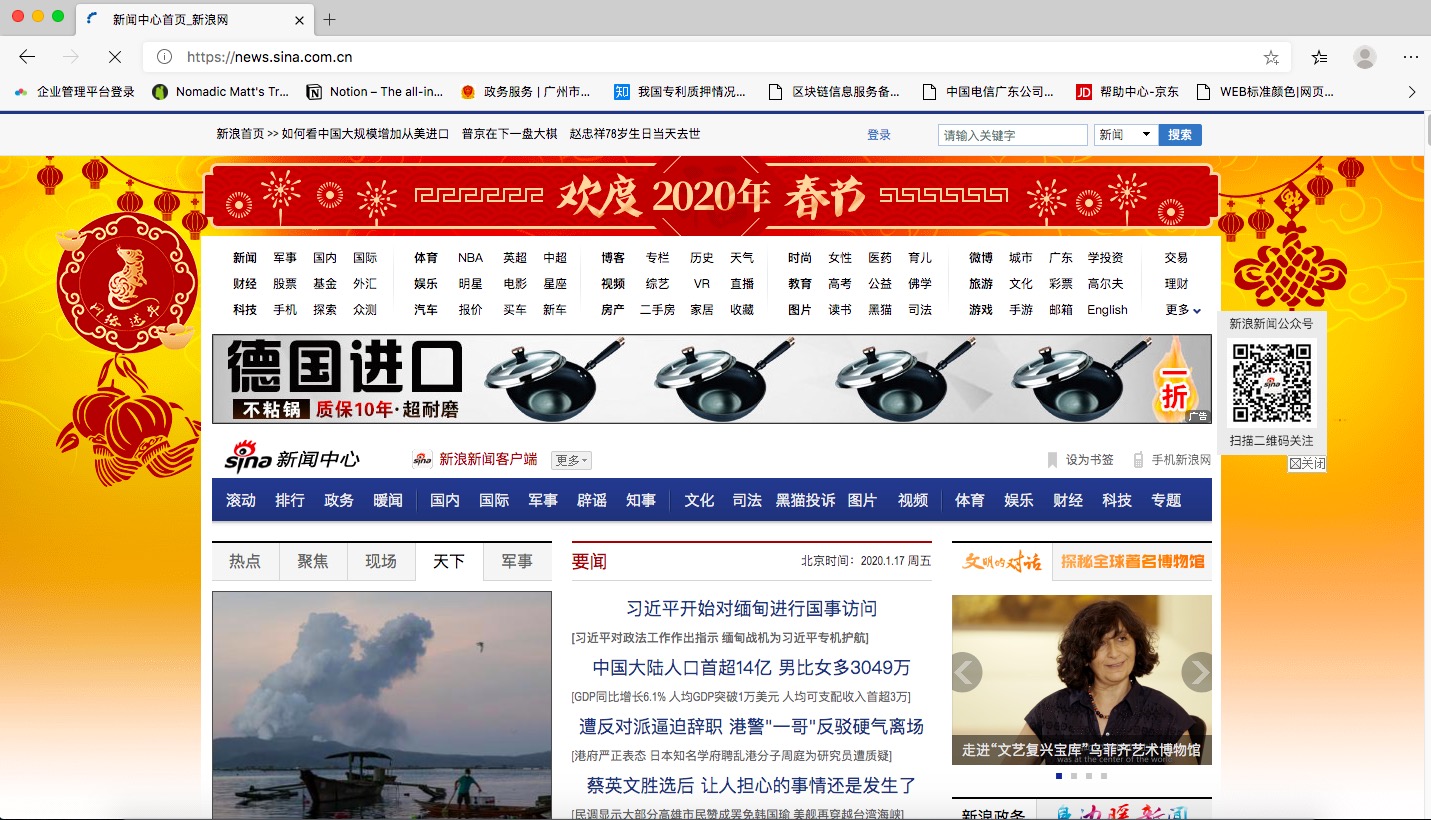1431x820 pixels.
Task: Open the 企业管理平台登录 bookmark
Action: (x=74, y=92)
